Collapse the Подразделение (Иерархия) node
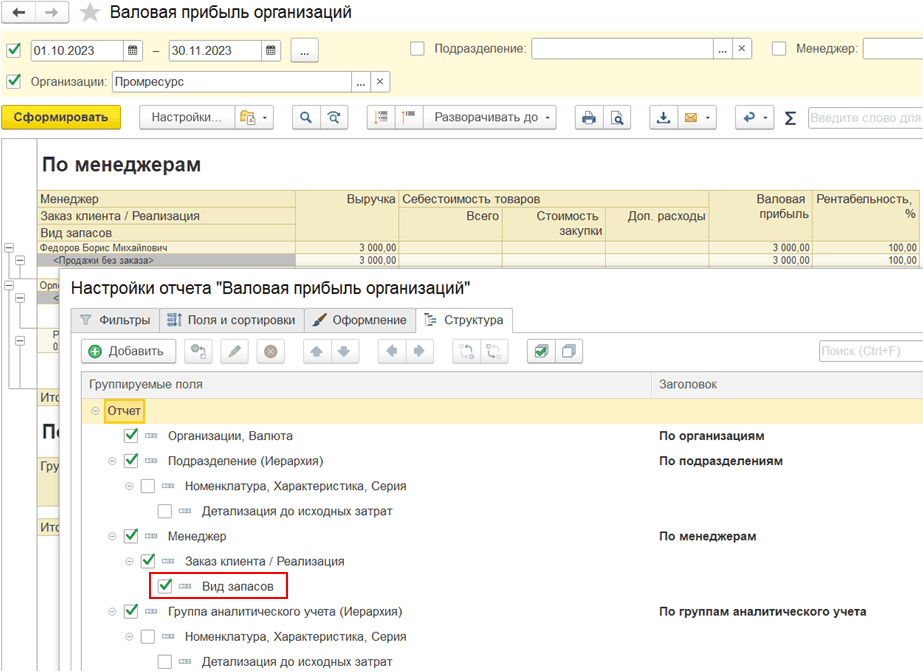This screenshot has height=672, width=923. click(112, 461)
